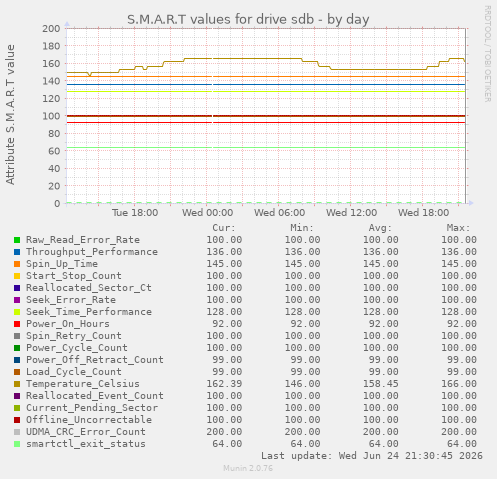This screenshot has width=497, height=479.
Task: Click the Spin_Retry_Count gray legend swatch
Action: (x=17, y=336)
